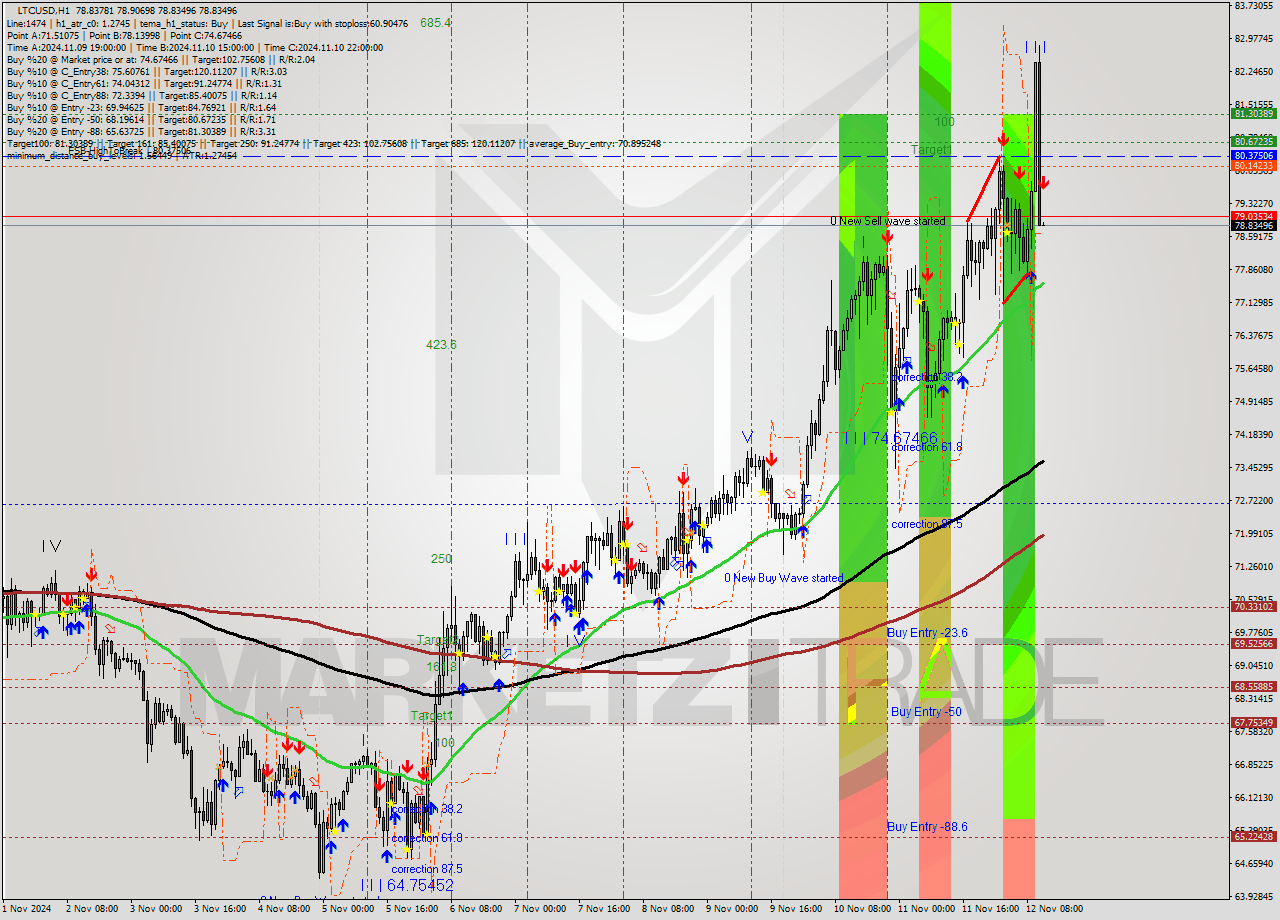Image resolution: width=1280 pixels, height=920 pixels.
Task: Click the 74.91245 price axis value
Action: 1253,401
